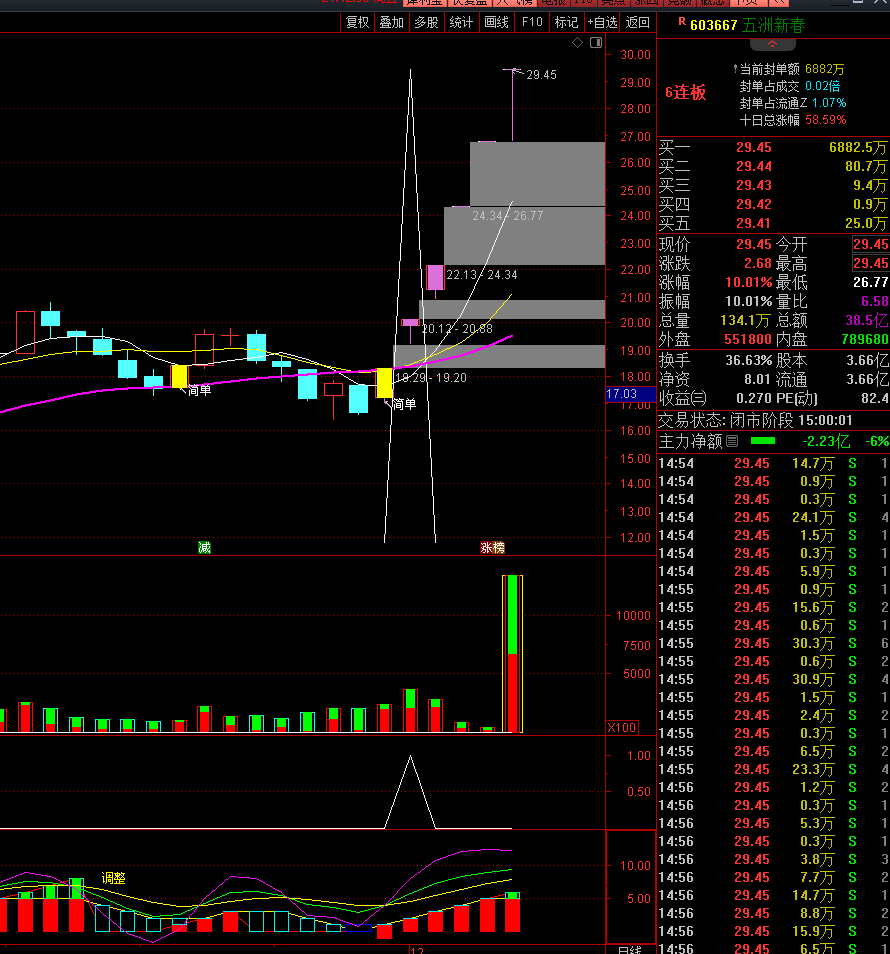
Task: Click the 29.45 high price label
Action: (541, 75)
